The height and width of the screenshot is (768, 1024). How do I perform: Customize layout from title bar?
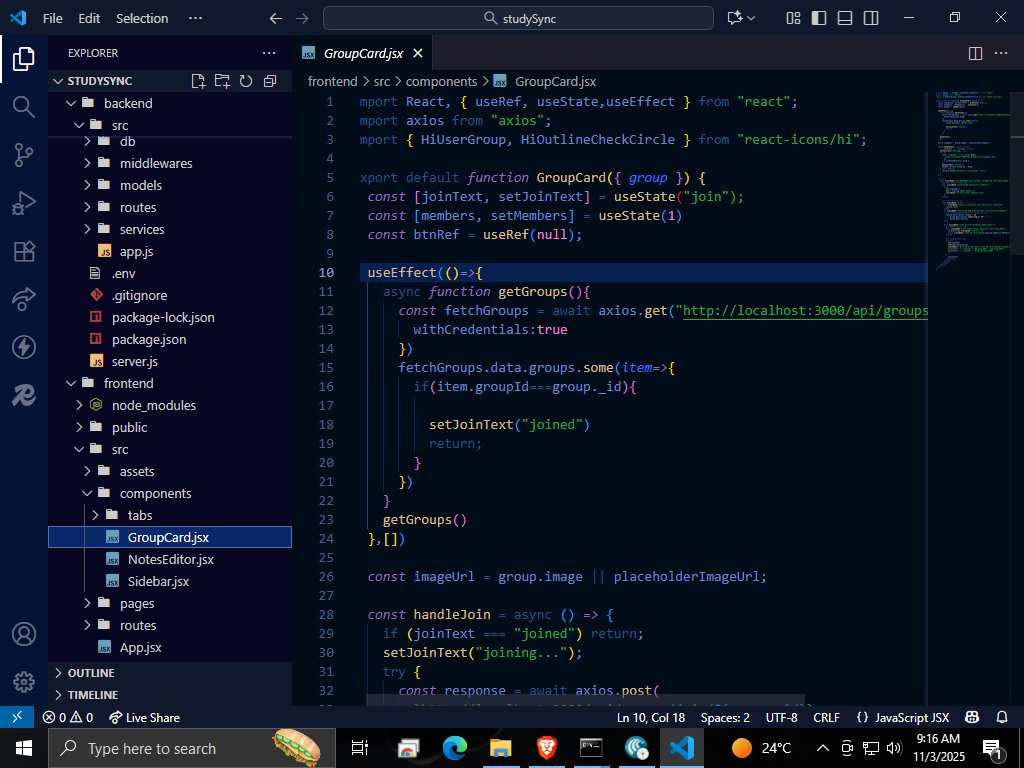tap(793, 18)
